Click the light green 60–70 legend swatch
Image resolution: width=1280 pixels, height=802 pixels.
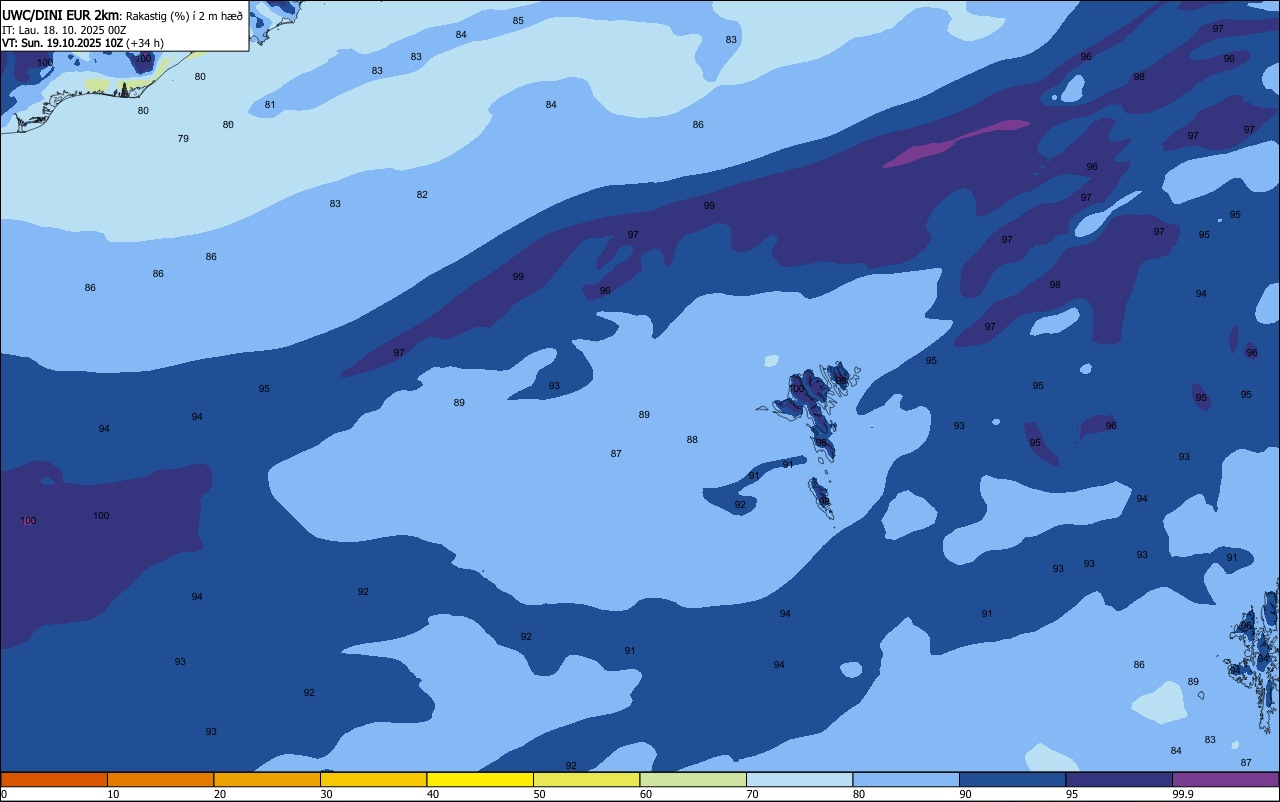(x=693, y=779)
